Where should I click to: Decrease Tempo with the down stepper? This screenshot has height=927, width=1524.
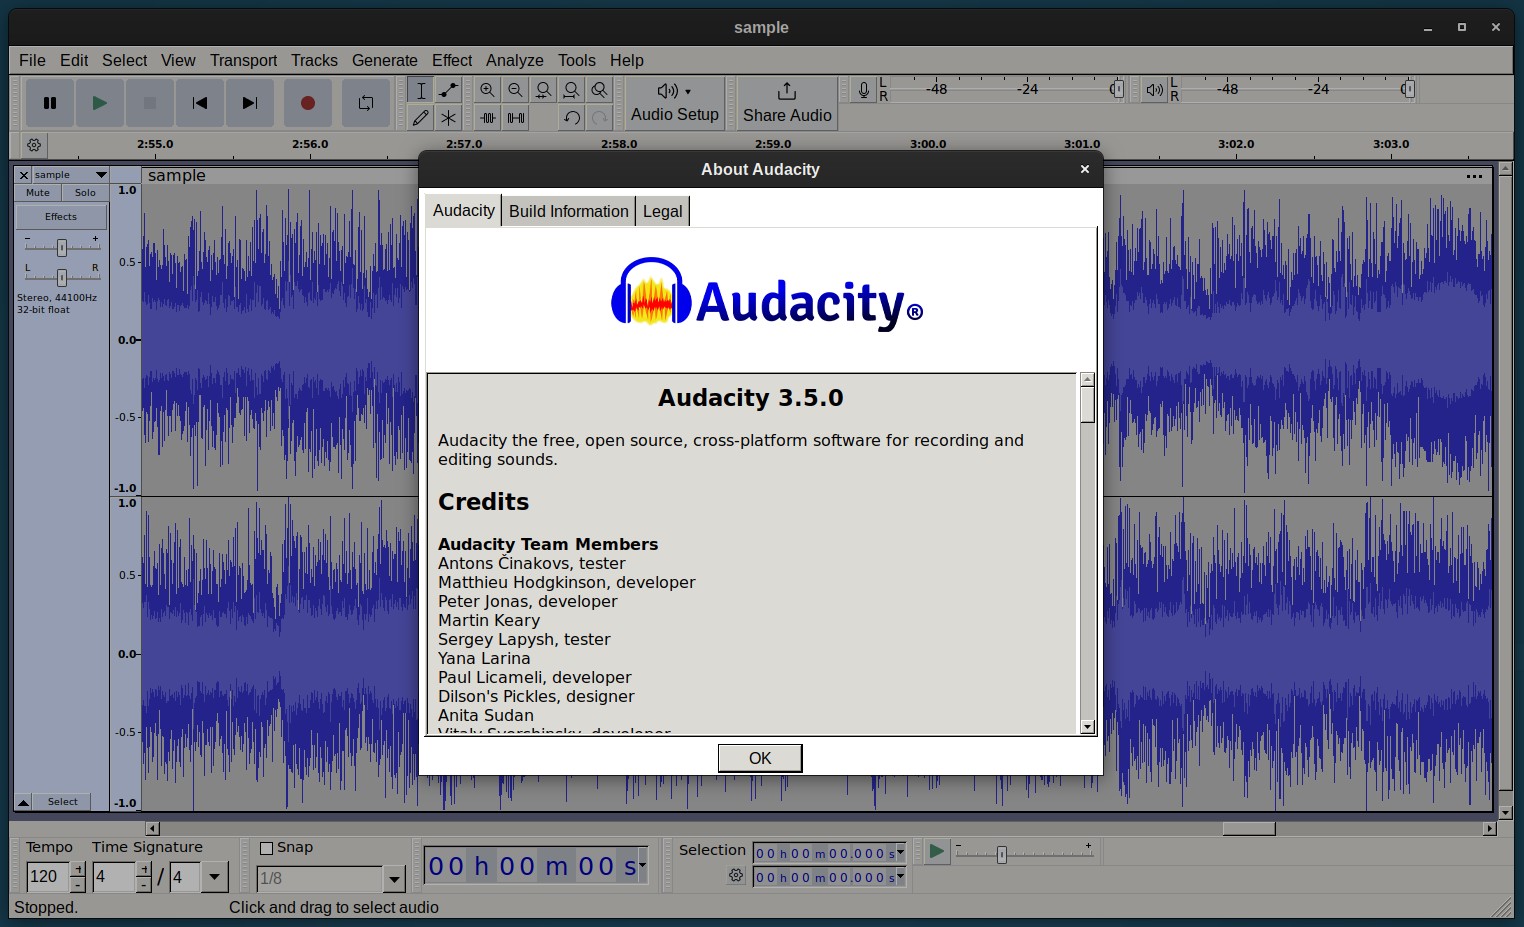(x=78, y=885)
